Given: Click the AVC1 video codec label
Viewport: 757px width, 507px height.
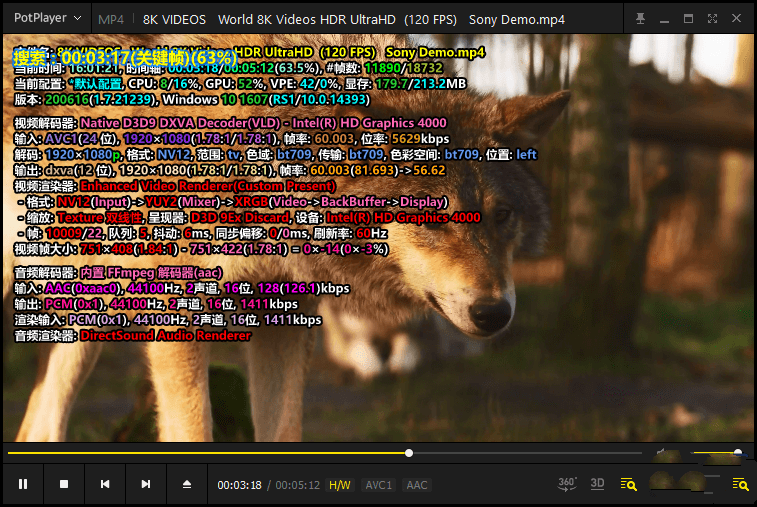Looking at the screenshot, I should pos(378,485).
